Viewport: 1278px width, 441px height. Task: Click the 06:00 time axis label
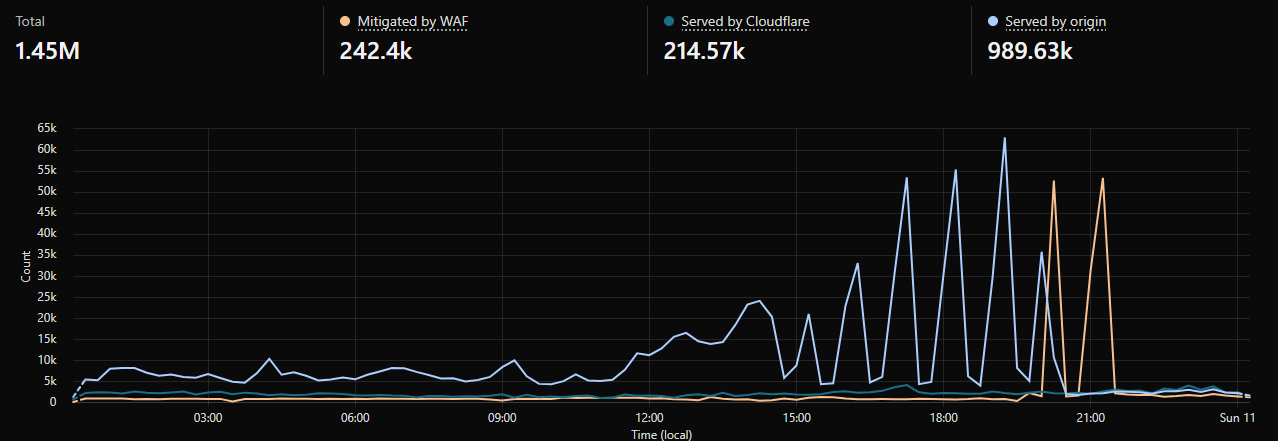click(x=355, y=416)
